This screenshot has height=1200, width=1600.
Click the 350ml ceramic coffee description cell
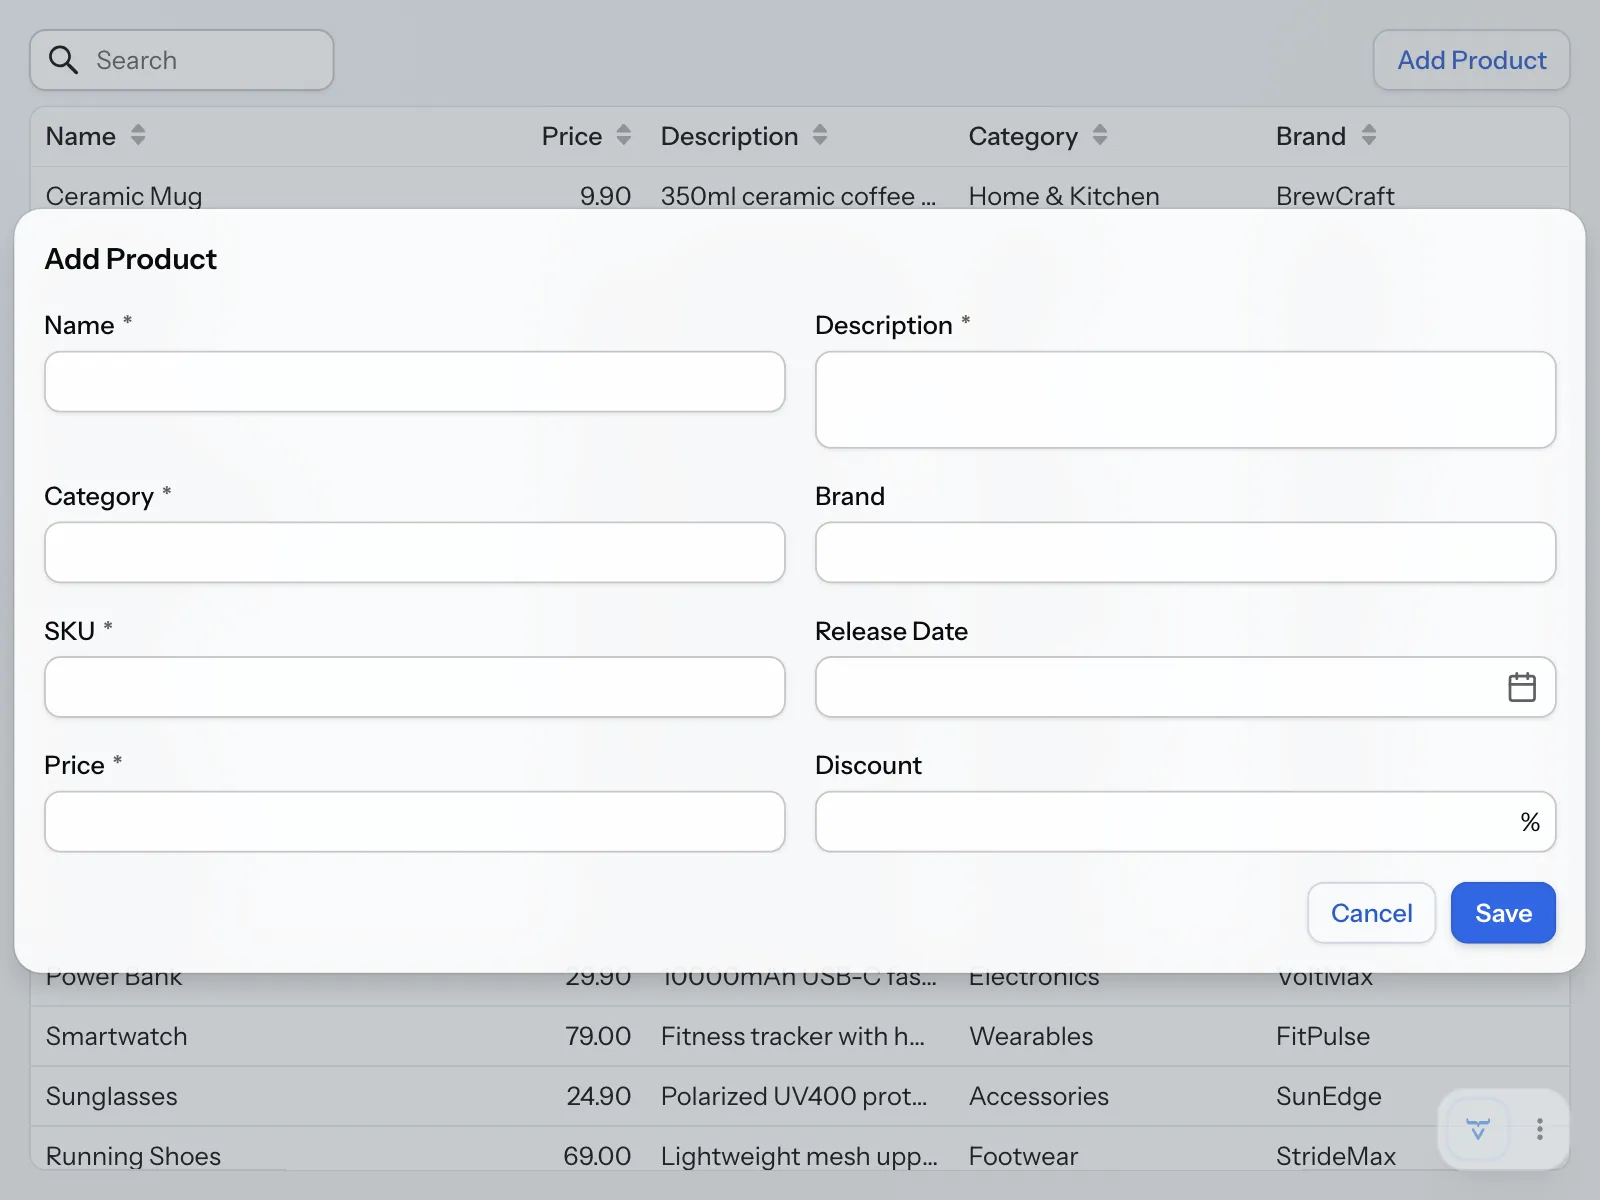798,196
